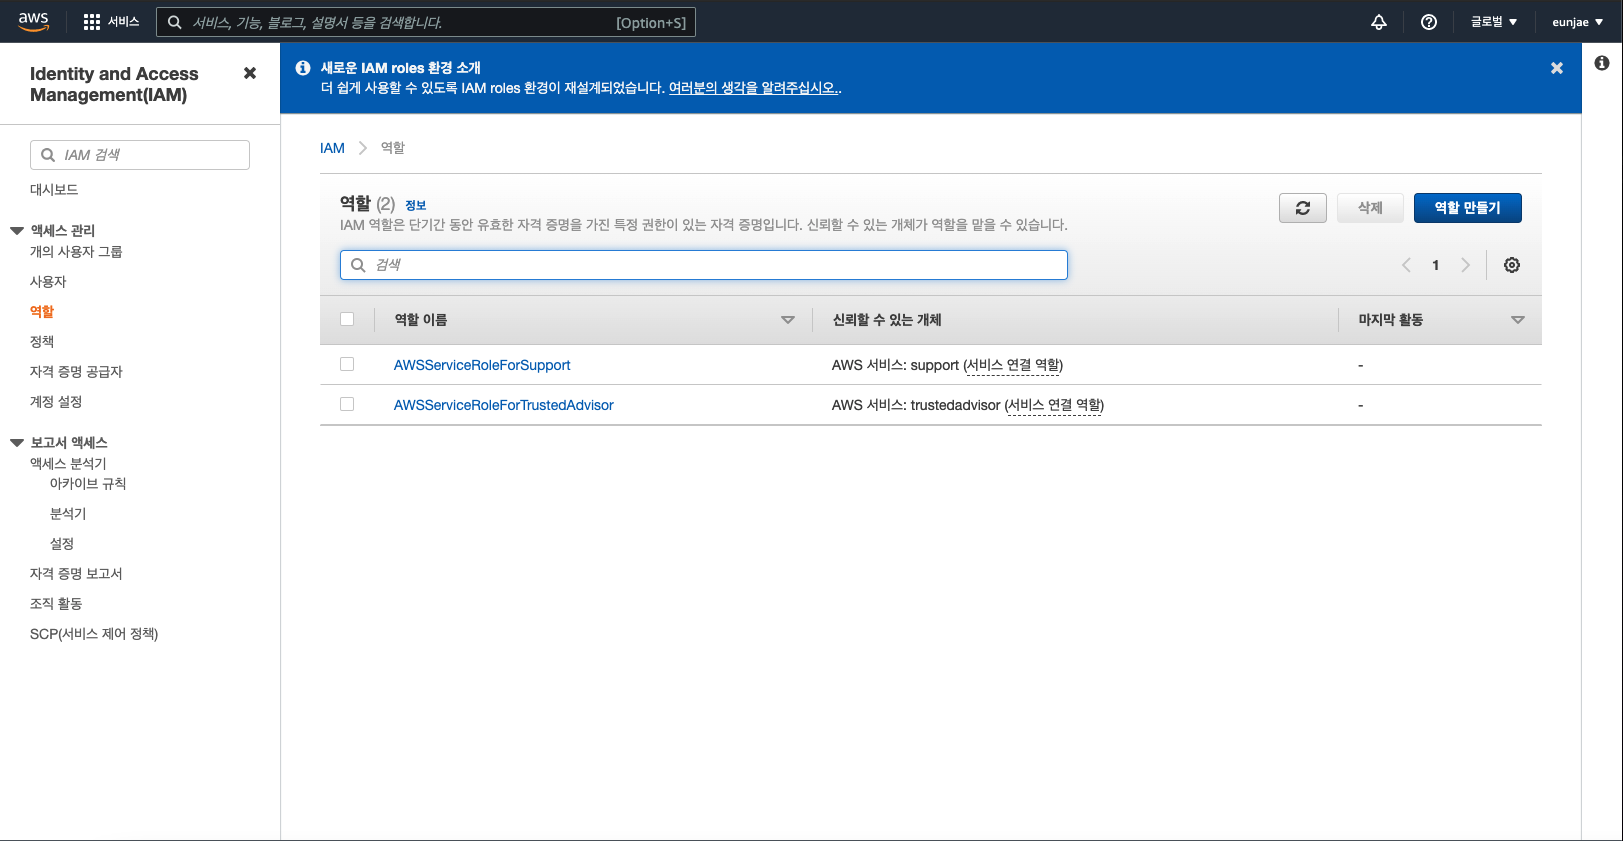Open 대시보드 in the sidebar
Image resolution: width=1623 pixels, height=841 pixels.
pos(54,190)
